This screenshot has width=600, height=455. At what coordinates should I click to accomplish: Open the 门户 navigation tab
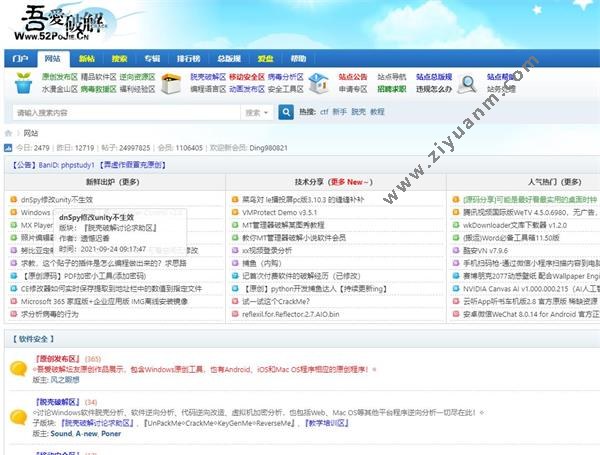click(20, 59)
